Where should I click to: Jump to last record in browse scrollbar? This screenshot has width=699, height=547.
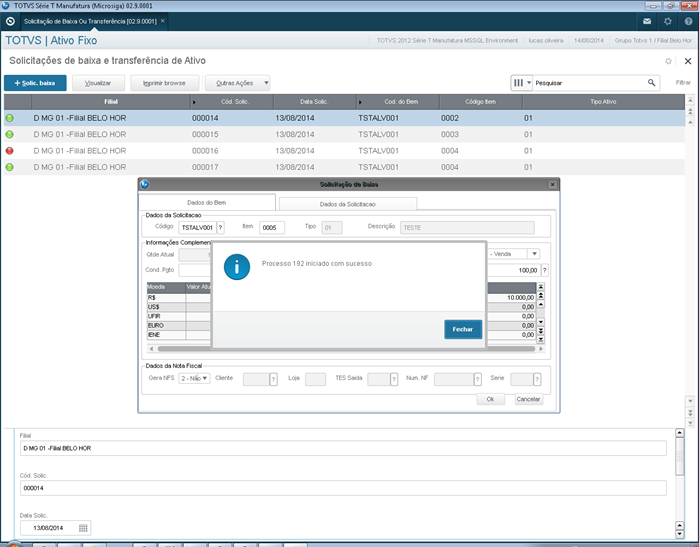[x=690, y=423]
